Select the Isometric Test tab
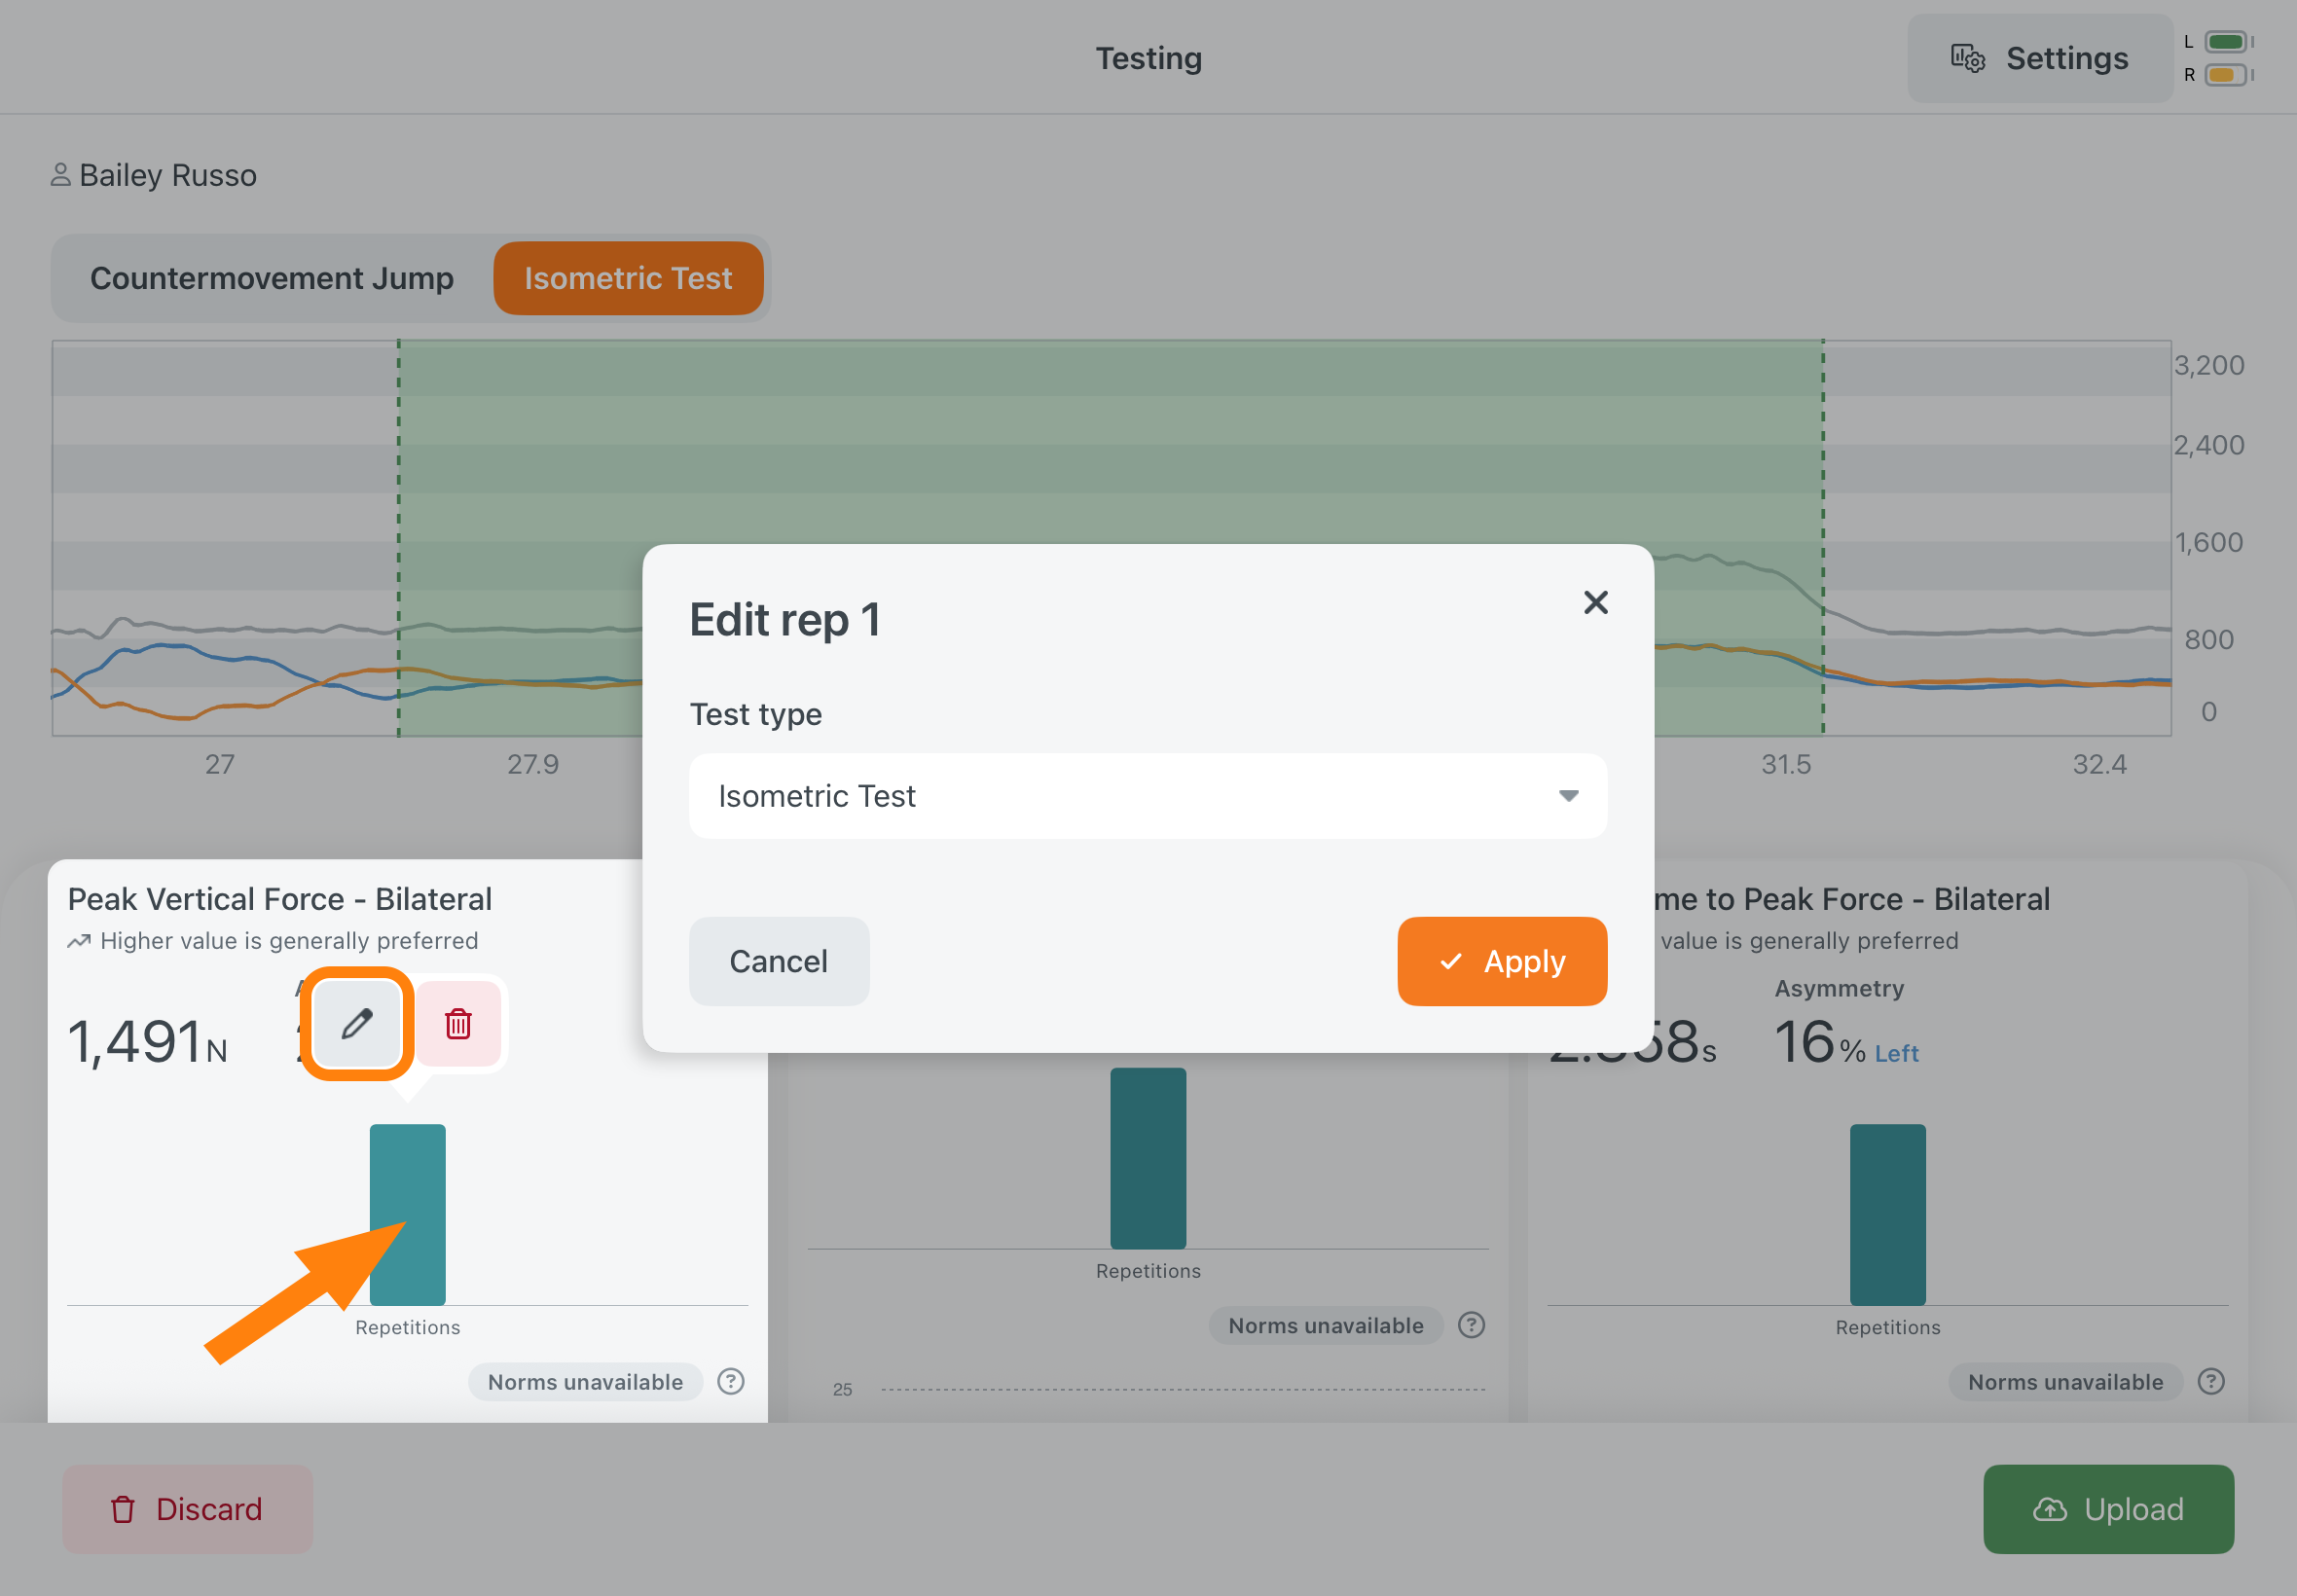This screenshot has height=1596, width=2297. click(628, 278)
